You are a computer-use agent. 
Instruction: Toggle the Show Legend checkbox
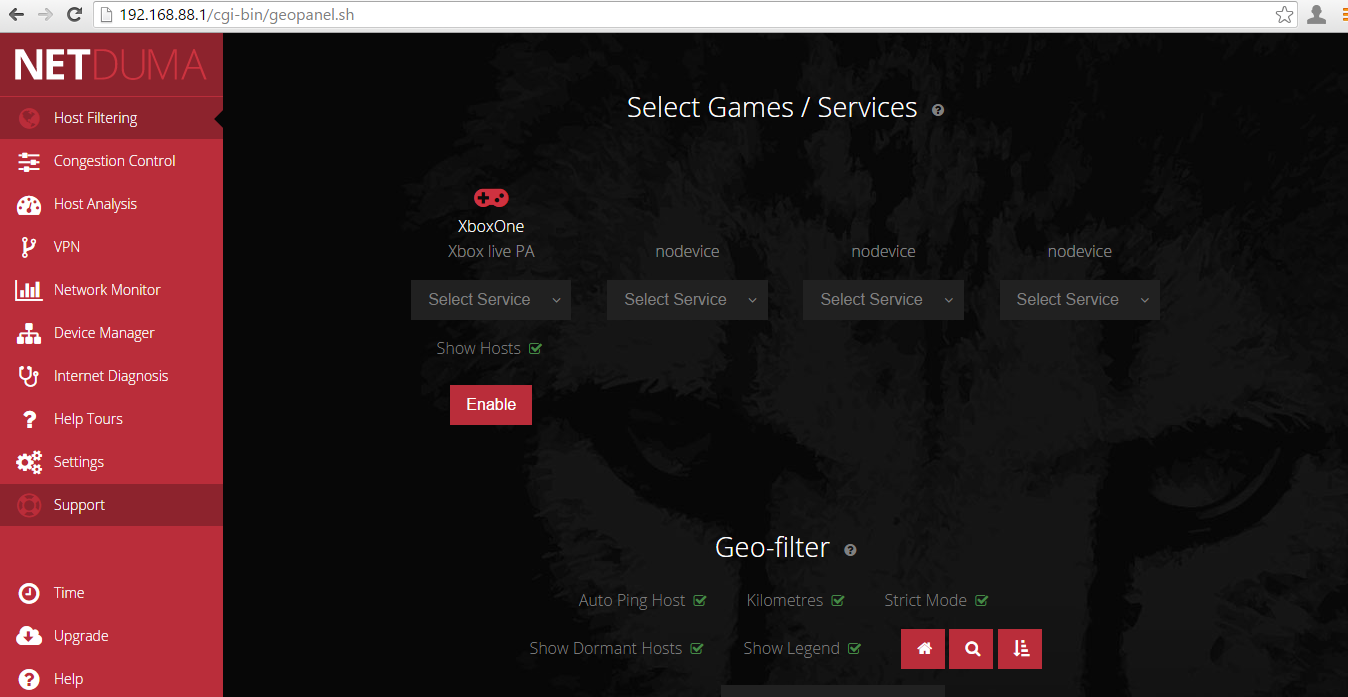[x=854, y=649]
